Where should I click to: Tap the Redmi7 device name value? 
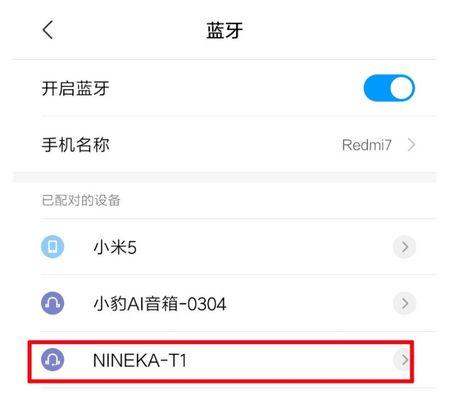(367, 145)
